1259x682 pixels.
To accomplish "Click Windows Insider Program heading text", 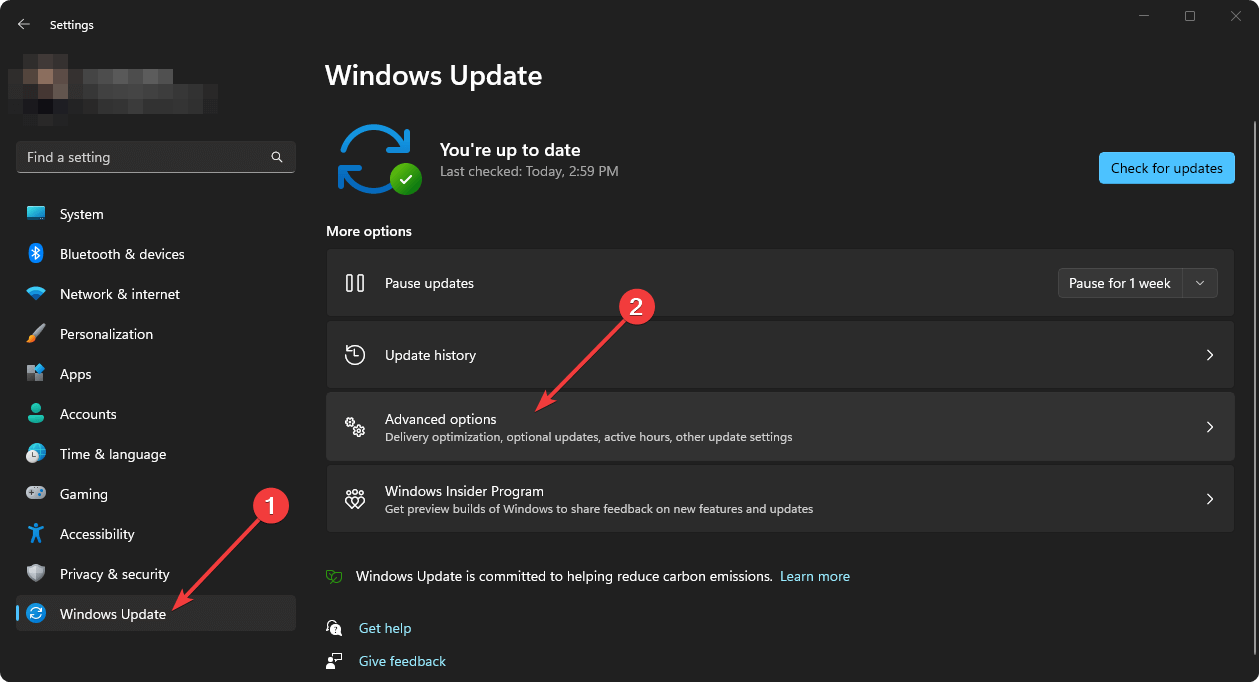I will [x=464, y=491].
